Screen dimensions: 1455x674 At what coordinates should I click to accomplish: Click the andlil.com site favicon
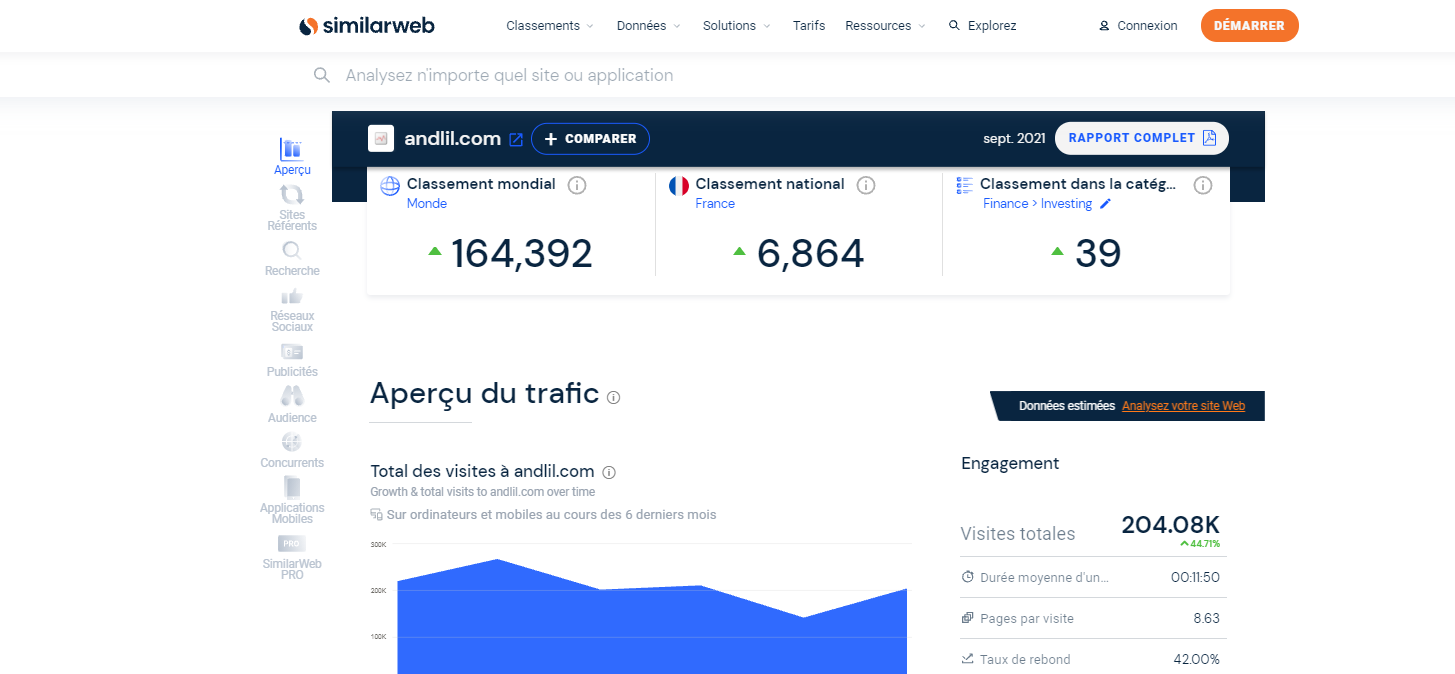click(381, 138)
